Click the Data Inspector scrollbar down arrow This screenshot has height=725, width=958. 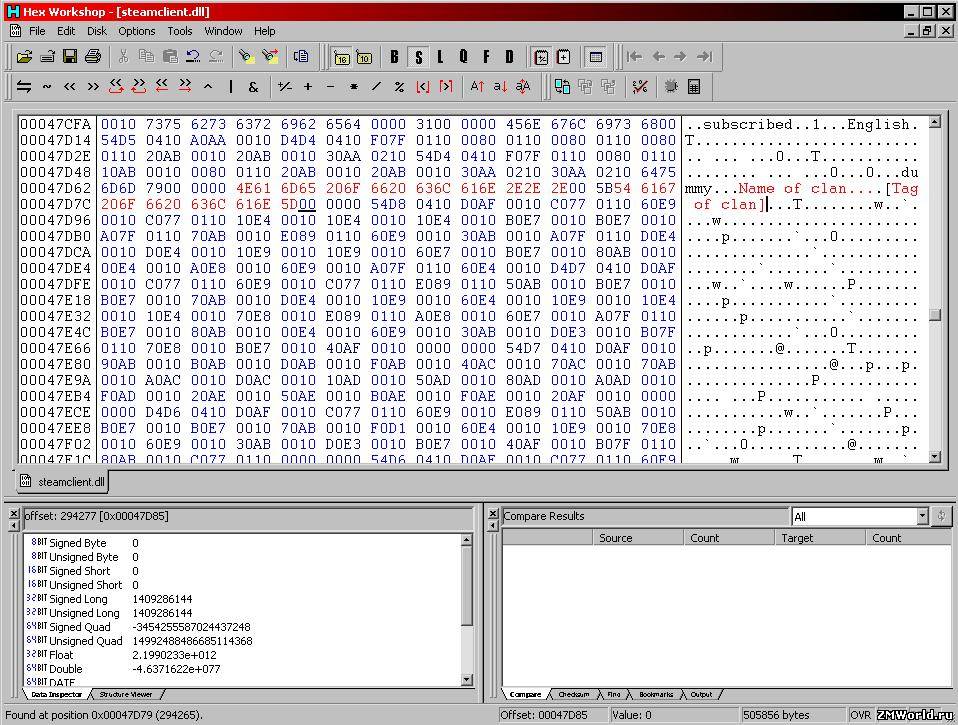[x=467, y=680]
